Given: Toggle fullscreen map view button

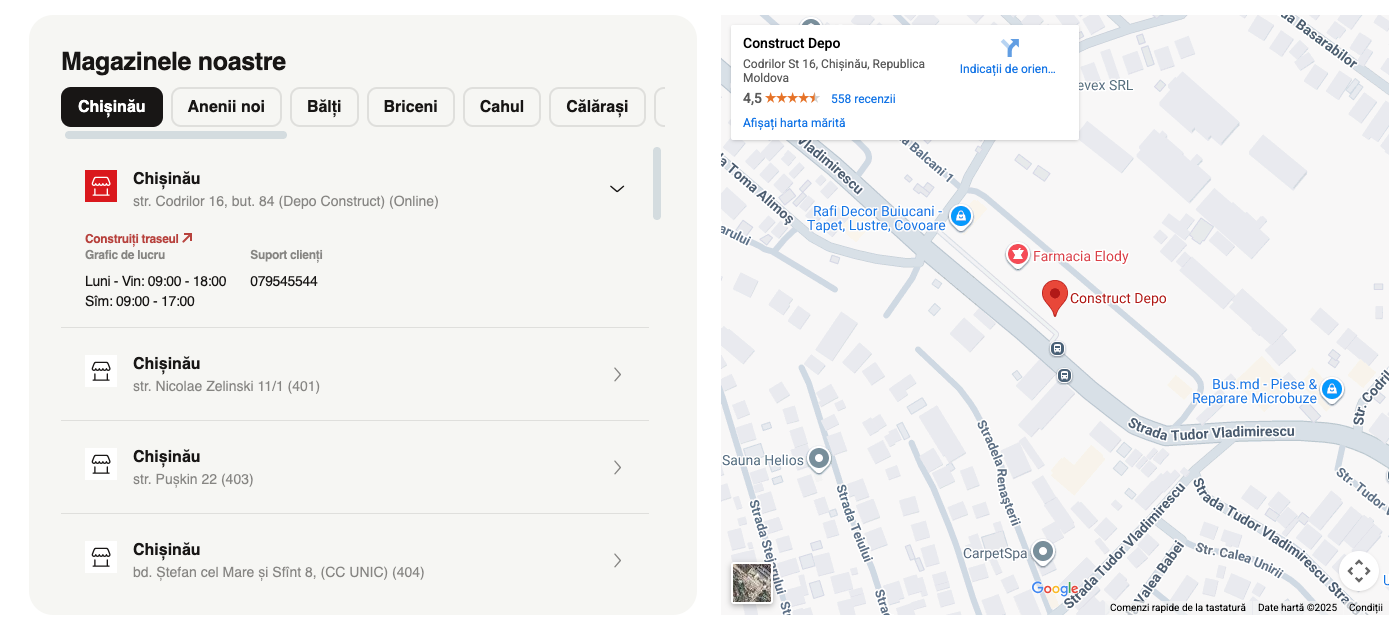Looking at the screenshot, I should coord(1358,571).
